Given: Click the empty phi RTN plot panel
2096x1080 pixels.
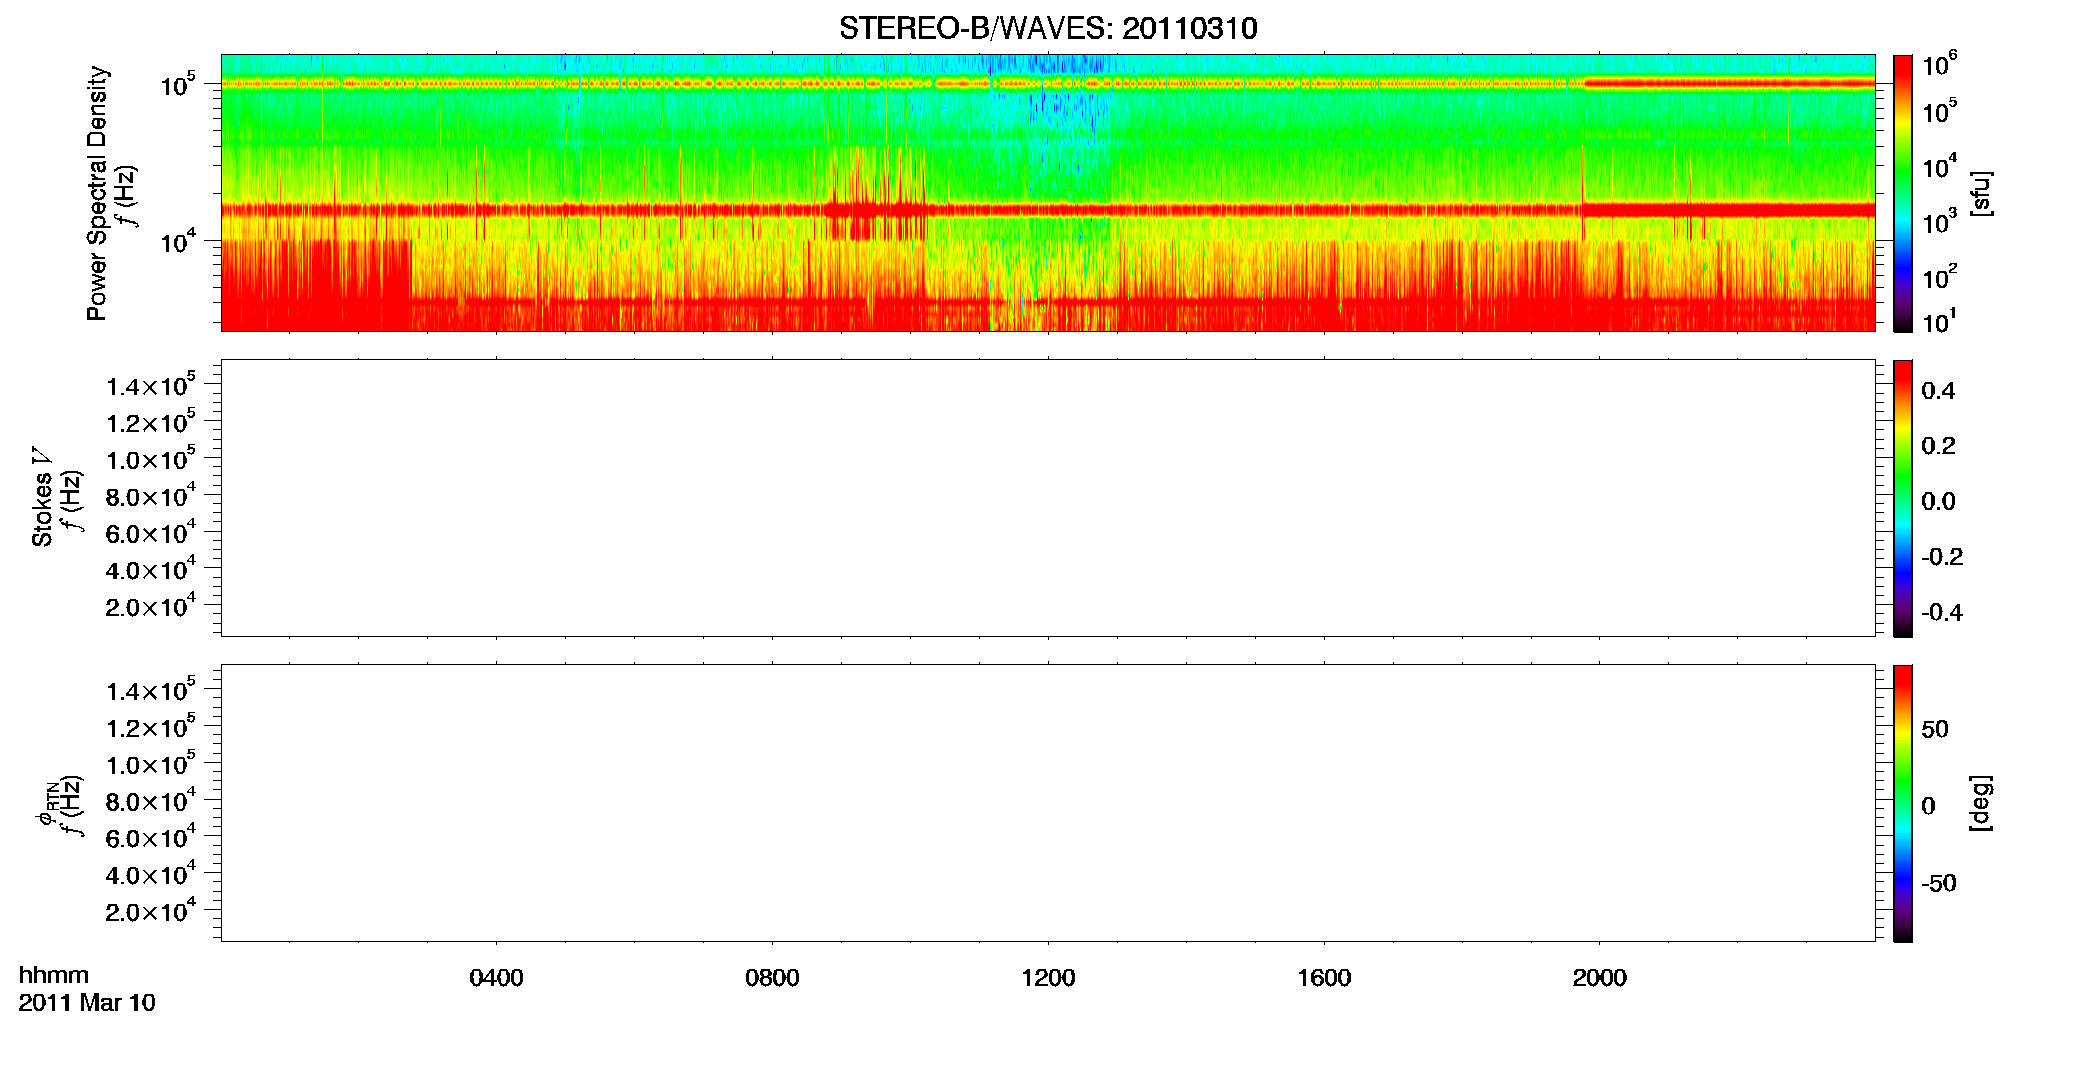Looking at the screenshot, I should (x=1048, y=803).
